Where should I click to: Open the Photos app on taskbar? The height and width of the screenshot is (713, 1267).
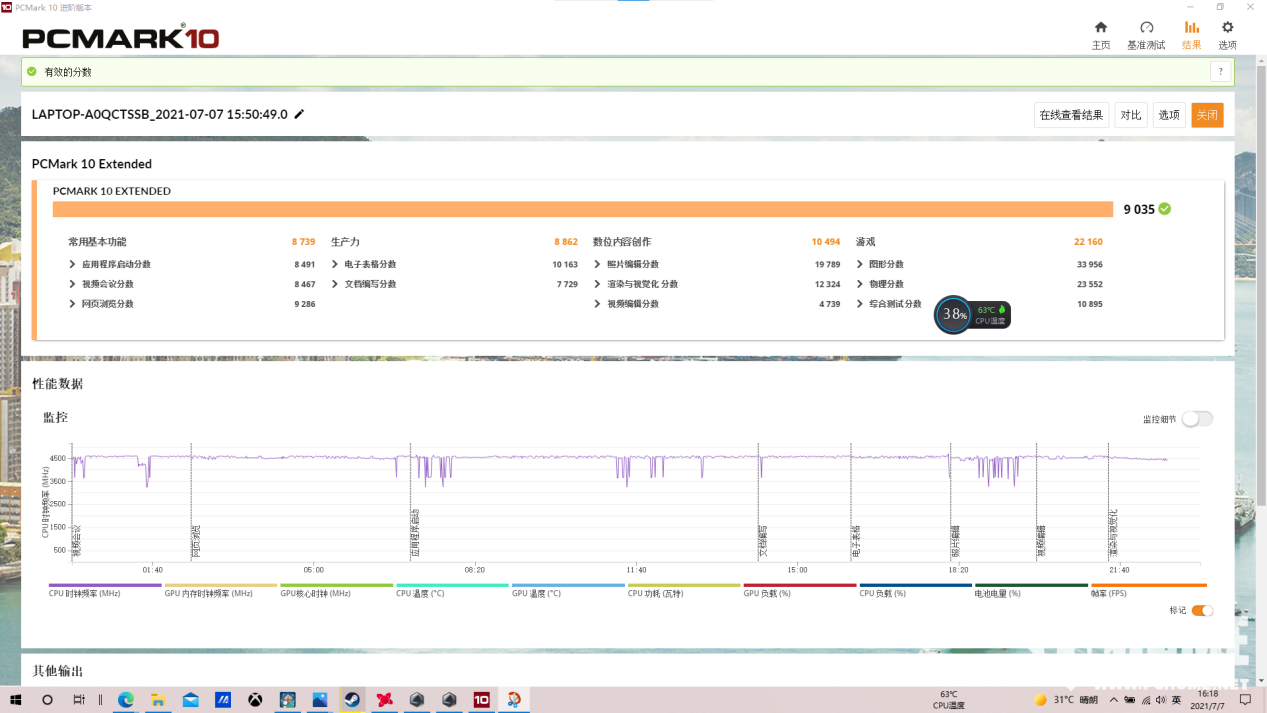coord(320,700)
